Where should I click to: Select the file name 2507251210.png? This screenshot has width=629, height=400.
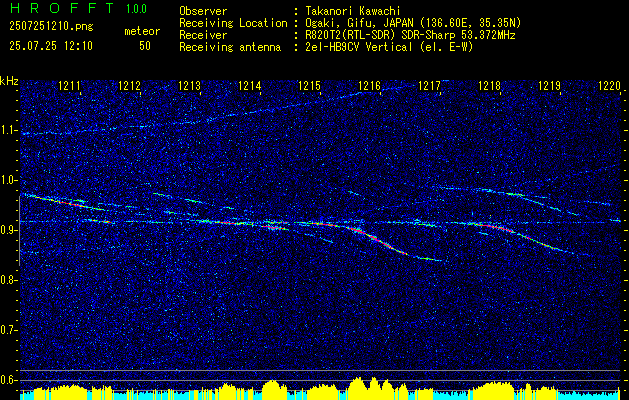pos(51,26)
